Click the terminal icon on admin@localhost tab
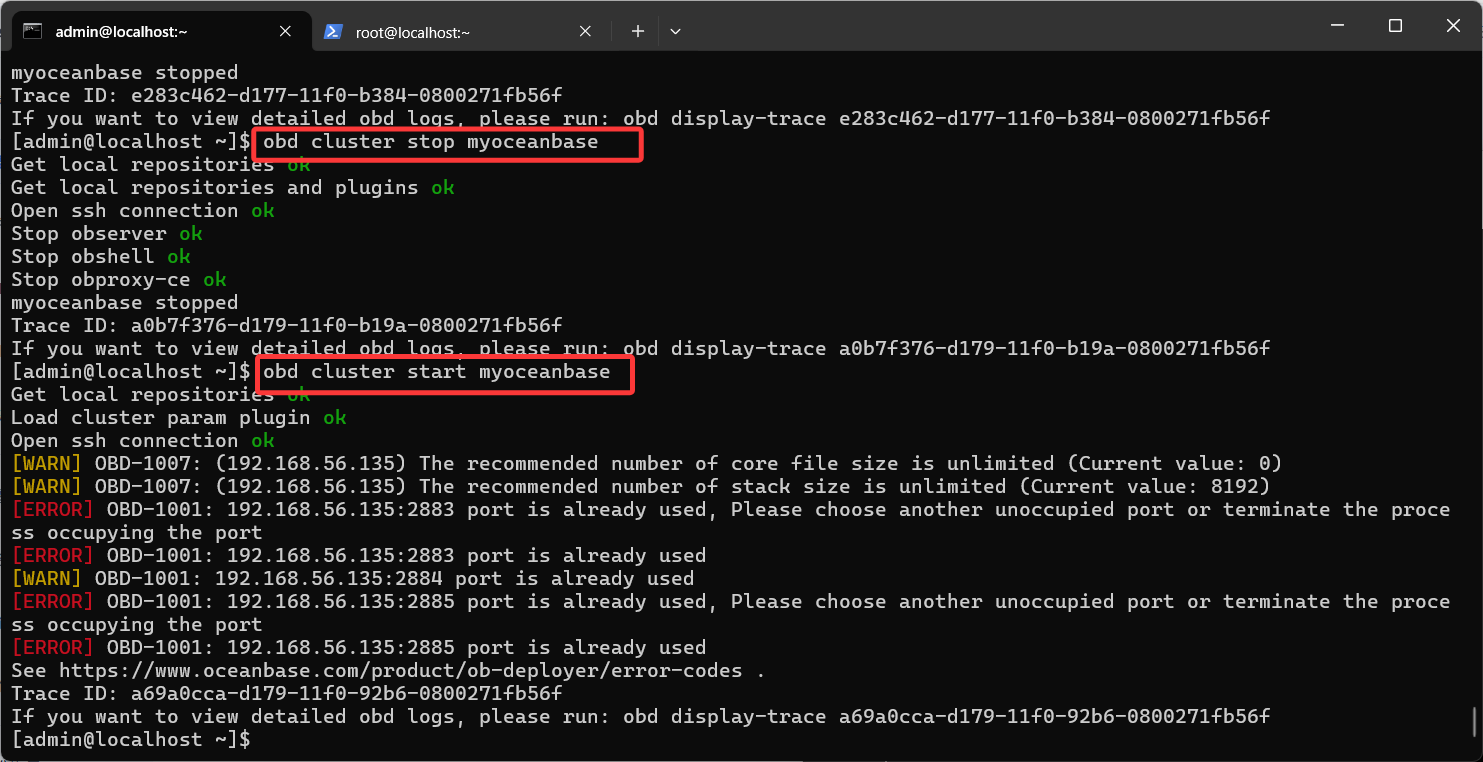The height and width of the screenshot is (762, 1483). pos(32,31)
